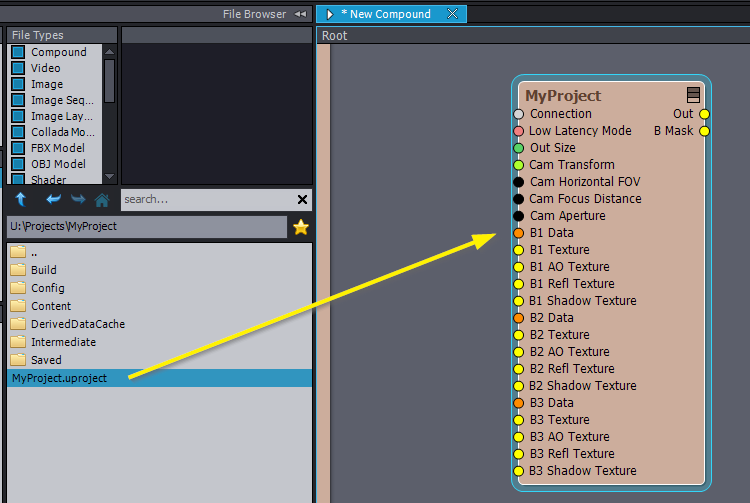This screenshot has width=750, height=503.
Task: Close the New Compound tab
Action: pyautogui.click(x=452, y=14)
